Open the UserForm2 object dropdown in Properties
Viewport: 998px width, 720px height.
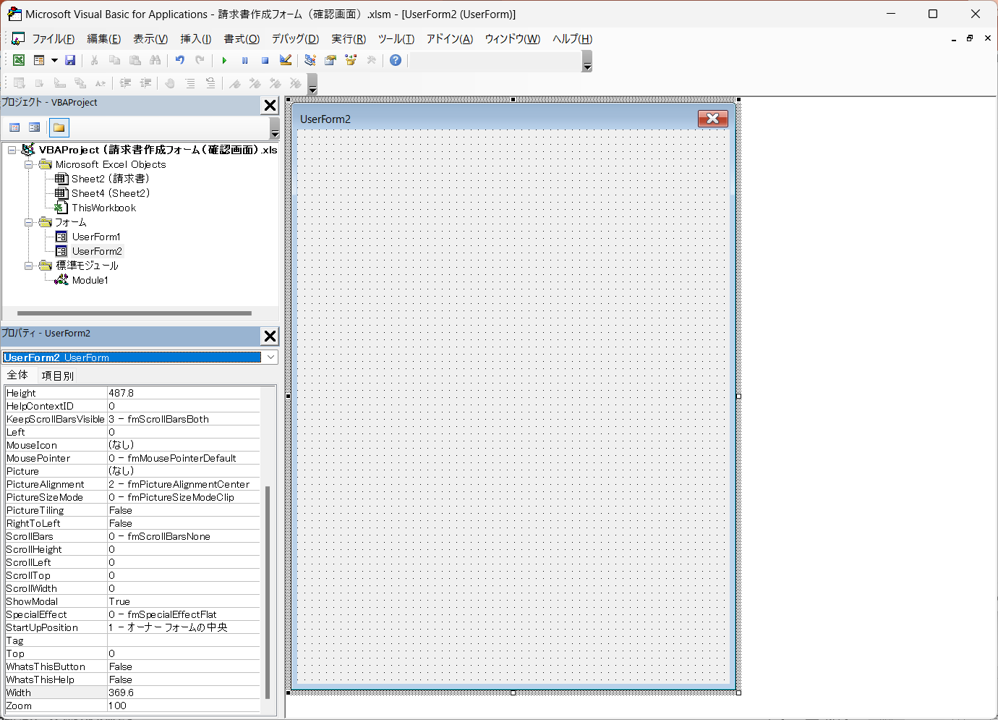tap(270, 357)
